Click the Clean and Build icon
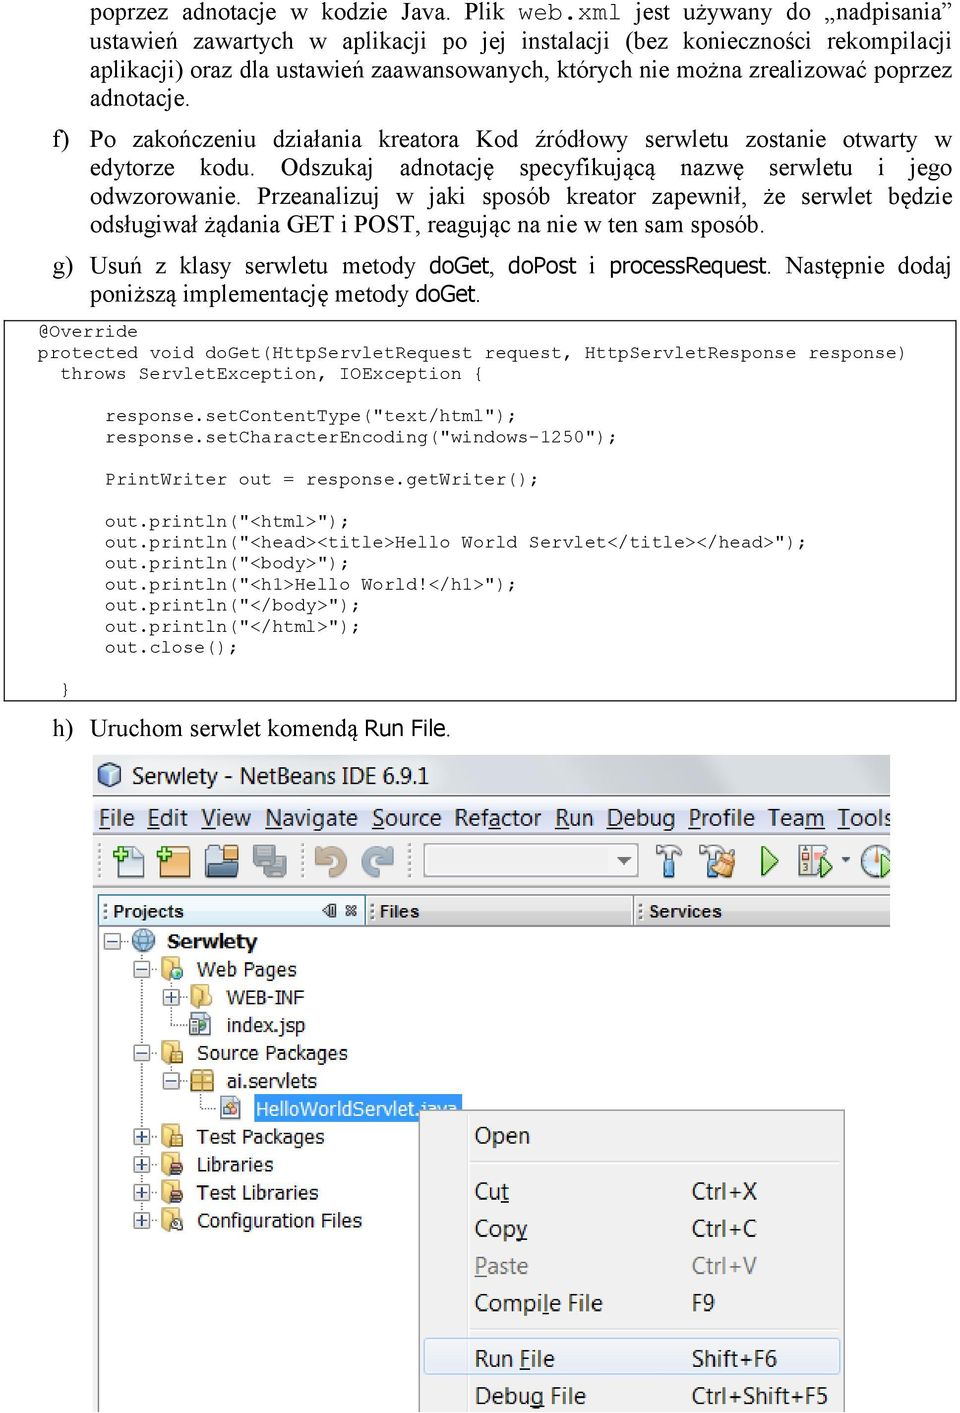This screenshot has width=960, height=1413. click(x=716, y=861)
